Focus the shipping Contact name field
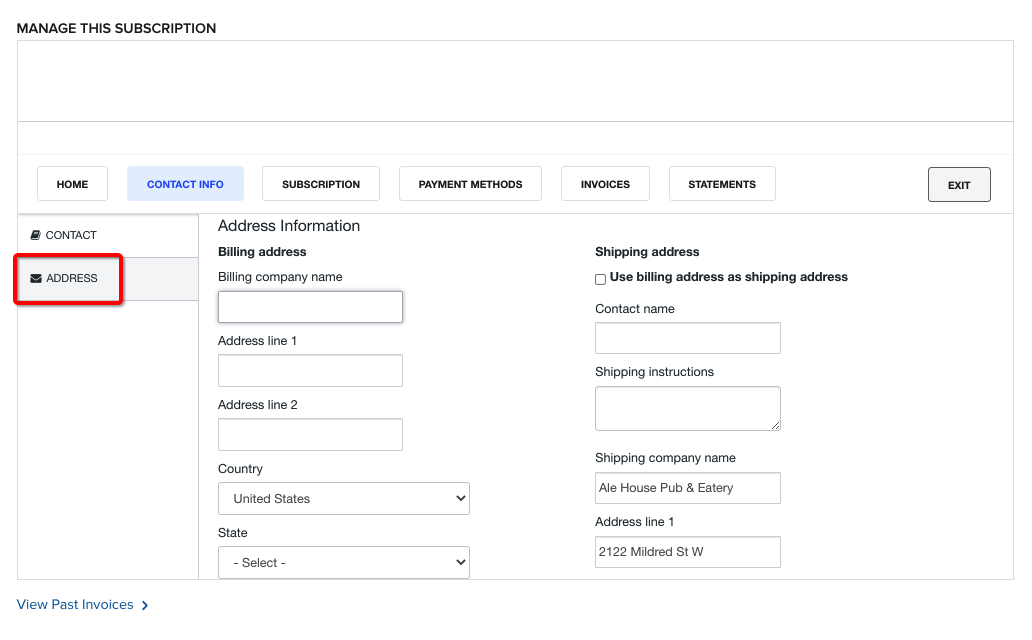Image resolution: width=1032 pixels, height=640 pixels. [x=688, y=338]
